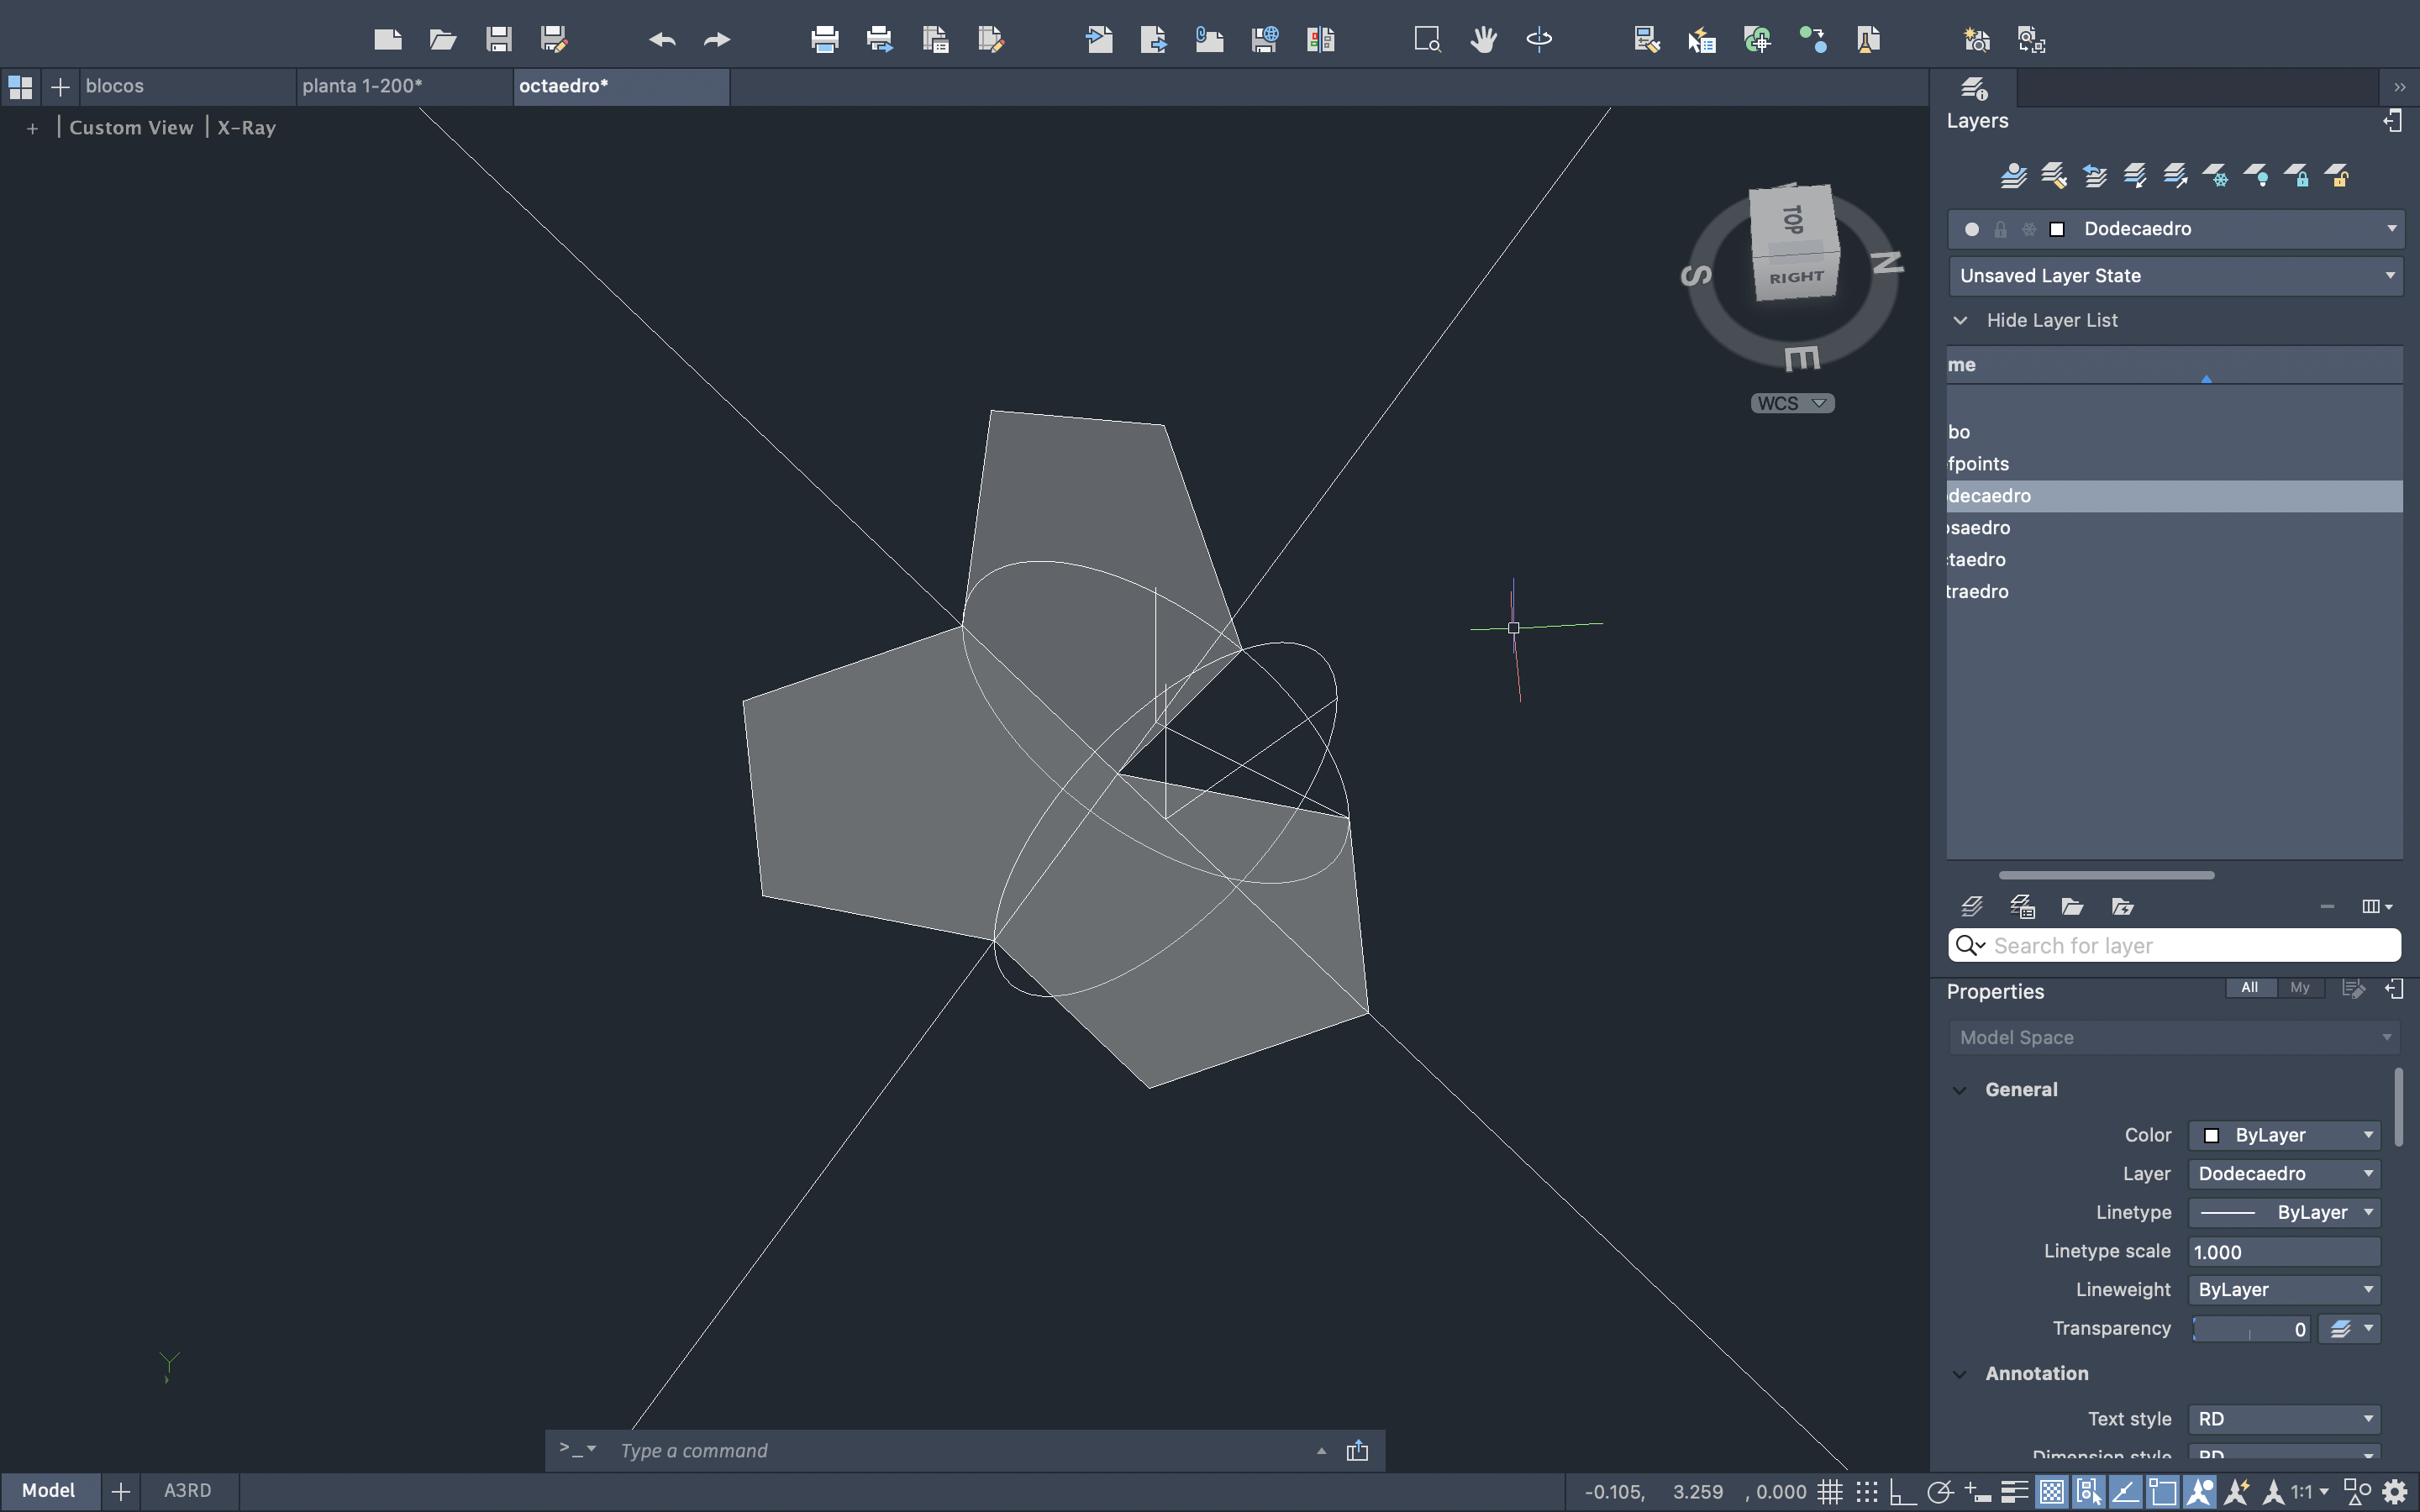The image size is (2420, 1512).
Task: Select the Pan hand tool
Action: click(1483, 40)
